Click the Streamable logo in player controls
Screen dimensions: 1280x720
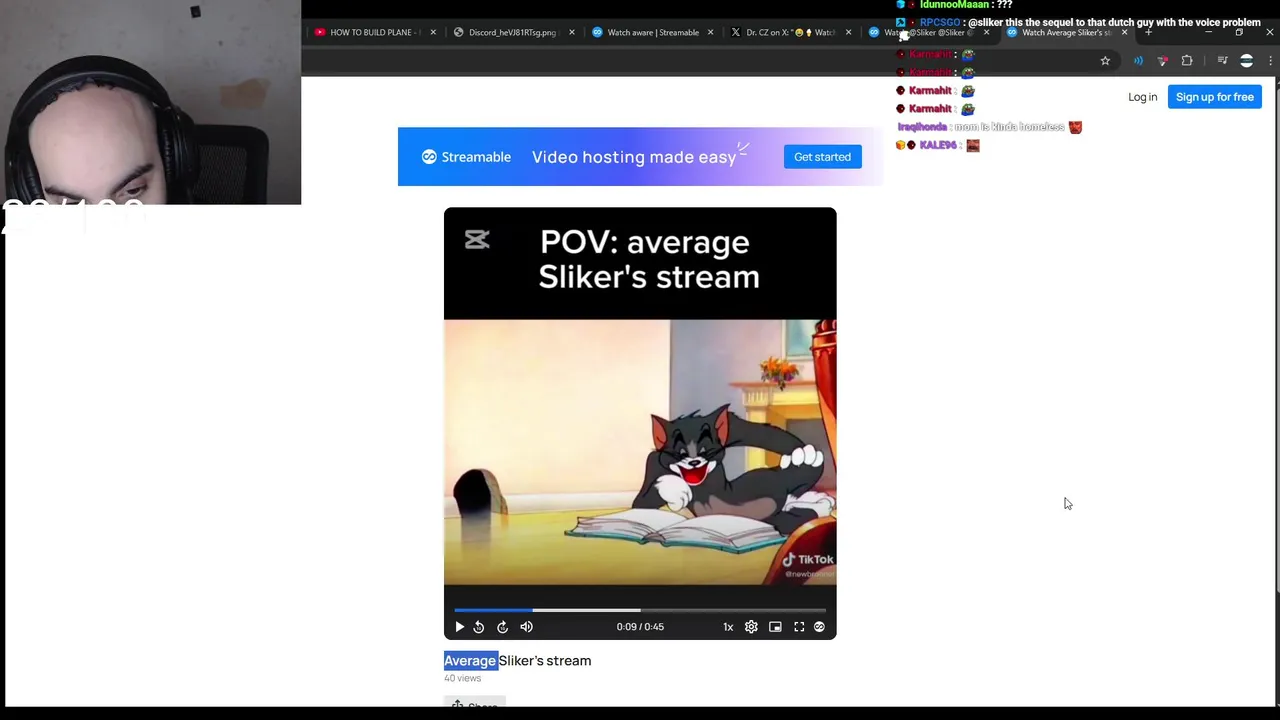(x=819, y=627)
